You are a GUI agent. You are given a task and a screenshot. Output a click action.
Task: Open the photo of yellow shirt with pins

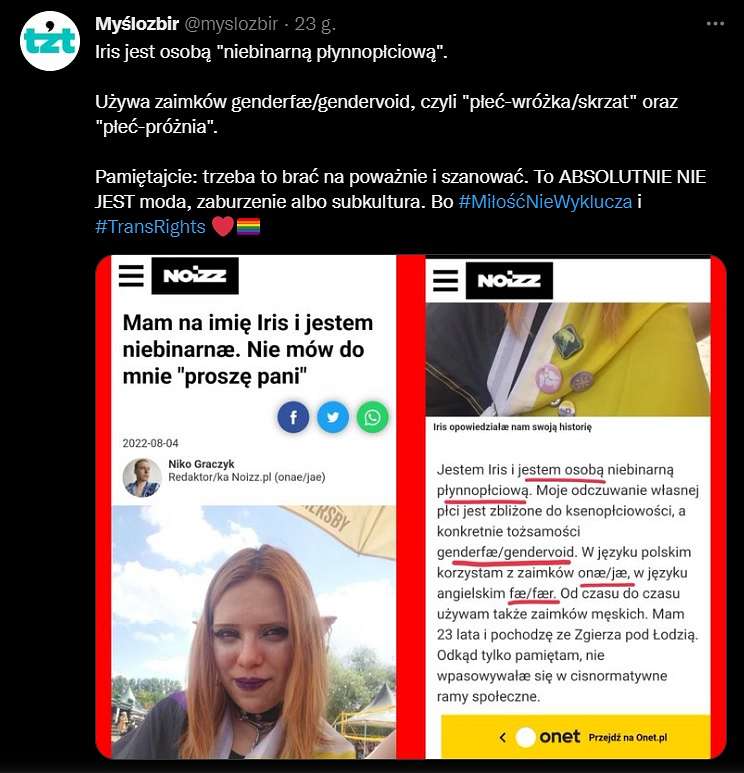click(x=568, y=359)
